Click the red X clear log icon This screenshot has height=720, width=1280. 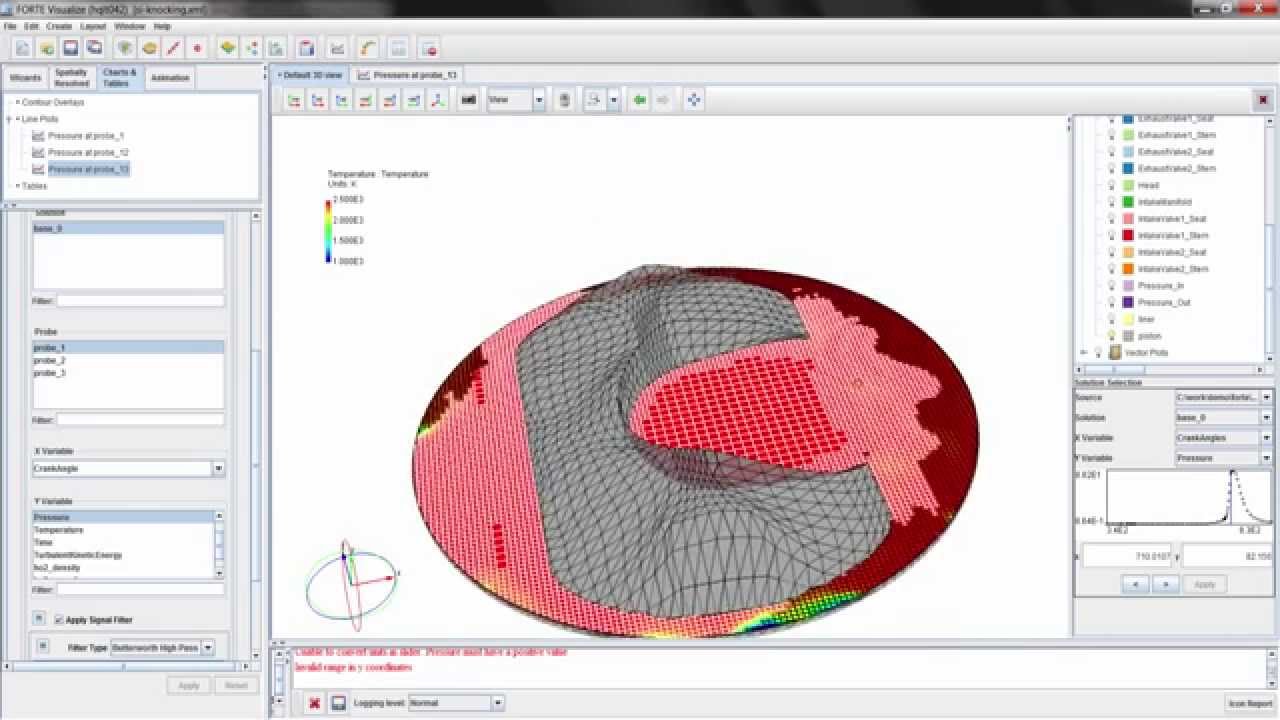pyautogui.click(x=314, y=703)
